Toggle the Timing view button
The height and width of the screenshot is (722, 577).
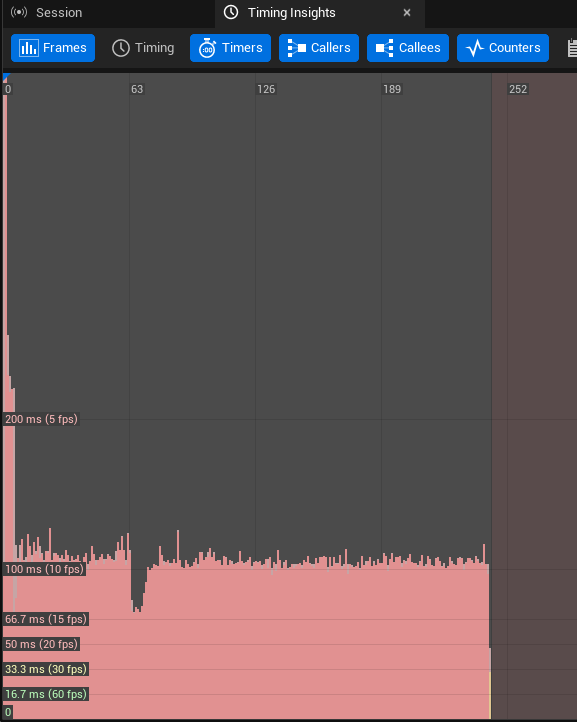[x=143, y=48]
